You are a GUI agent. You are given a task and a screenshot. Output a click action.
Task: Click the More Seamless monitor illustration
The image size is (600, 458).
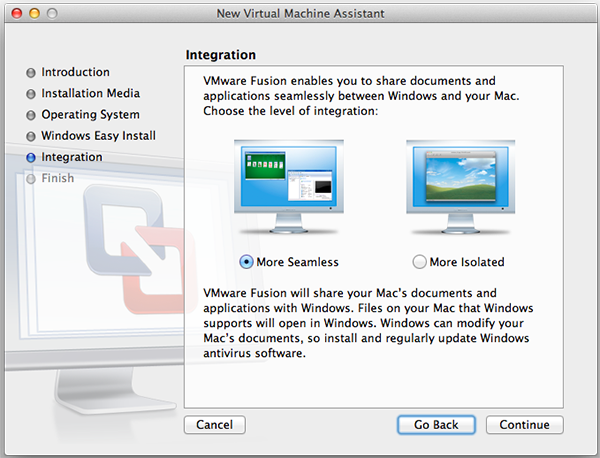[289, 187]
